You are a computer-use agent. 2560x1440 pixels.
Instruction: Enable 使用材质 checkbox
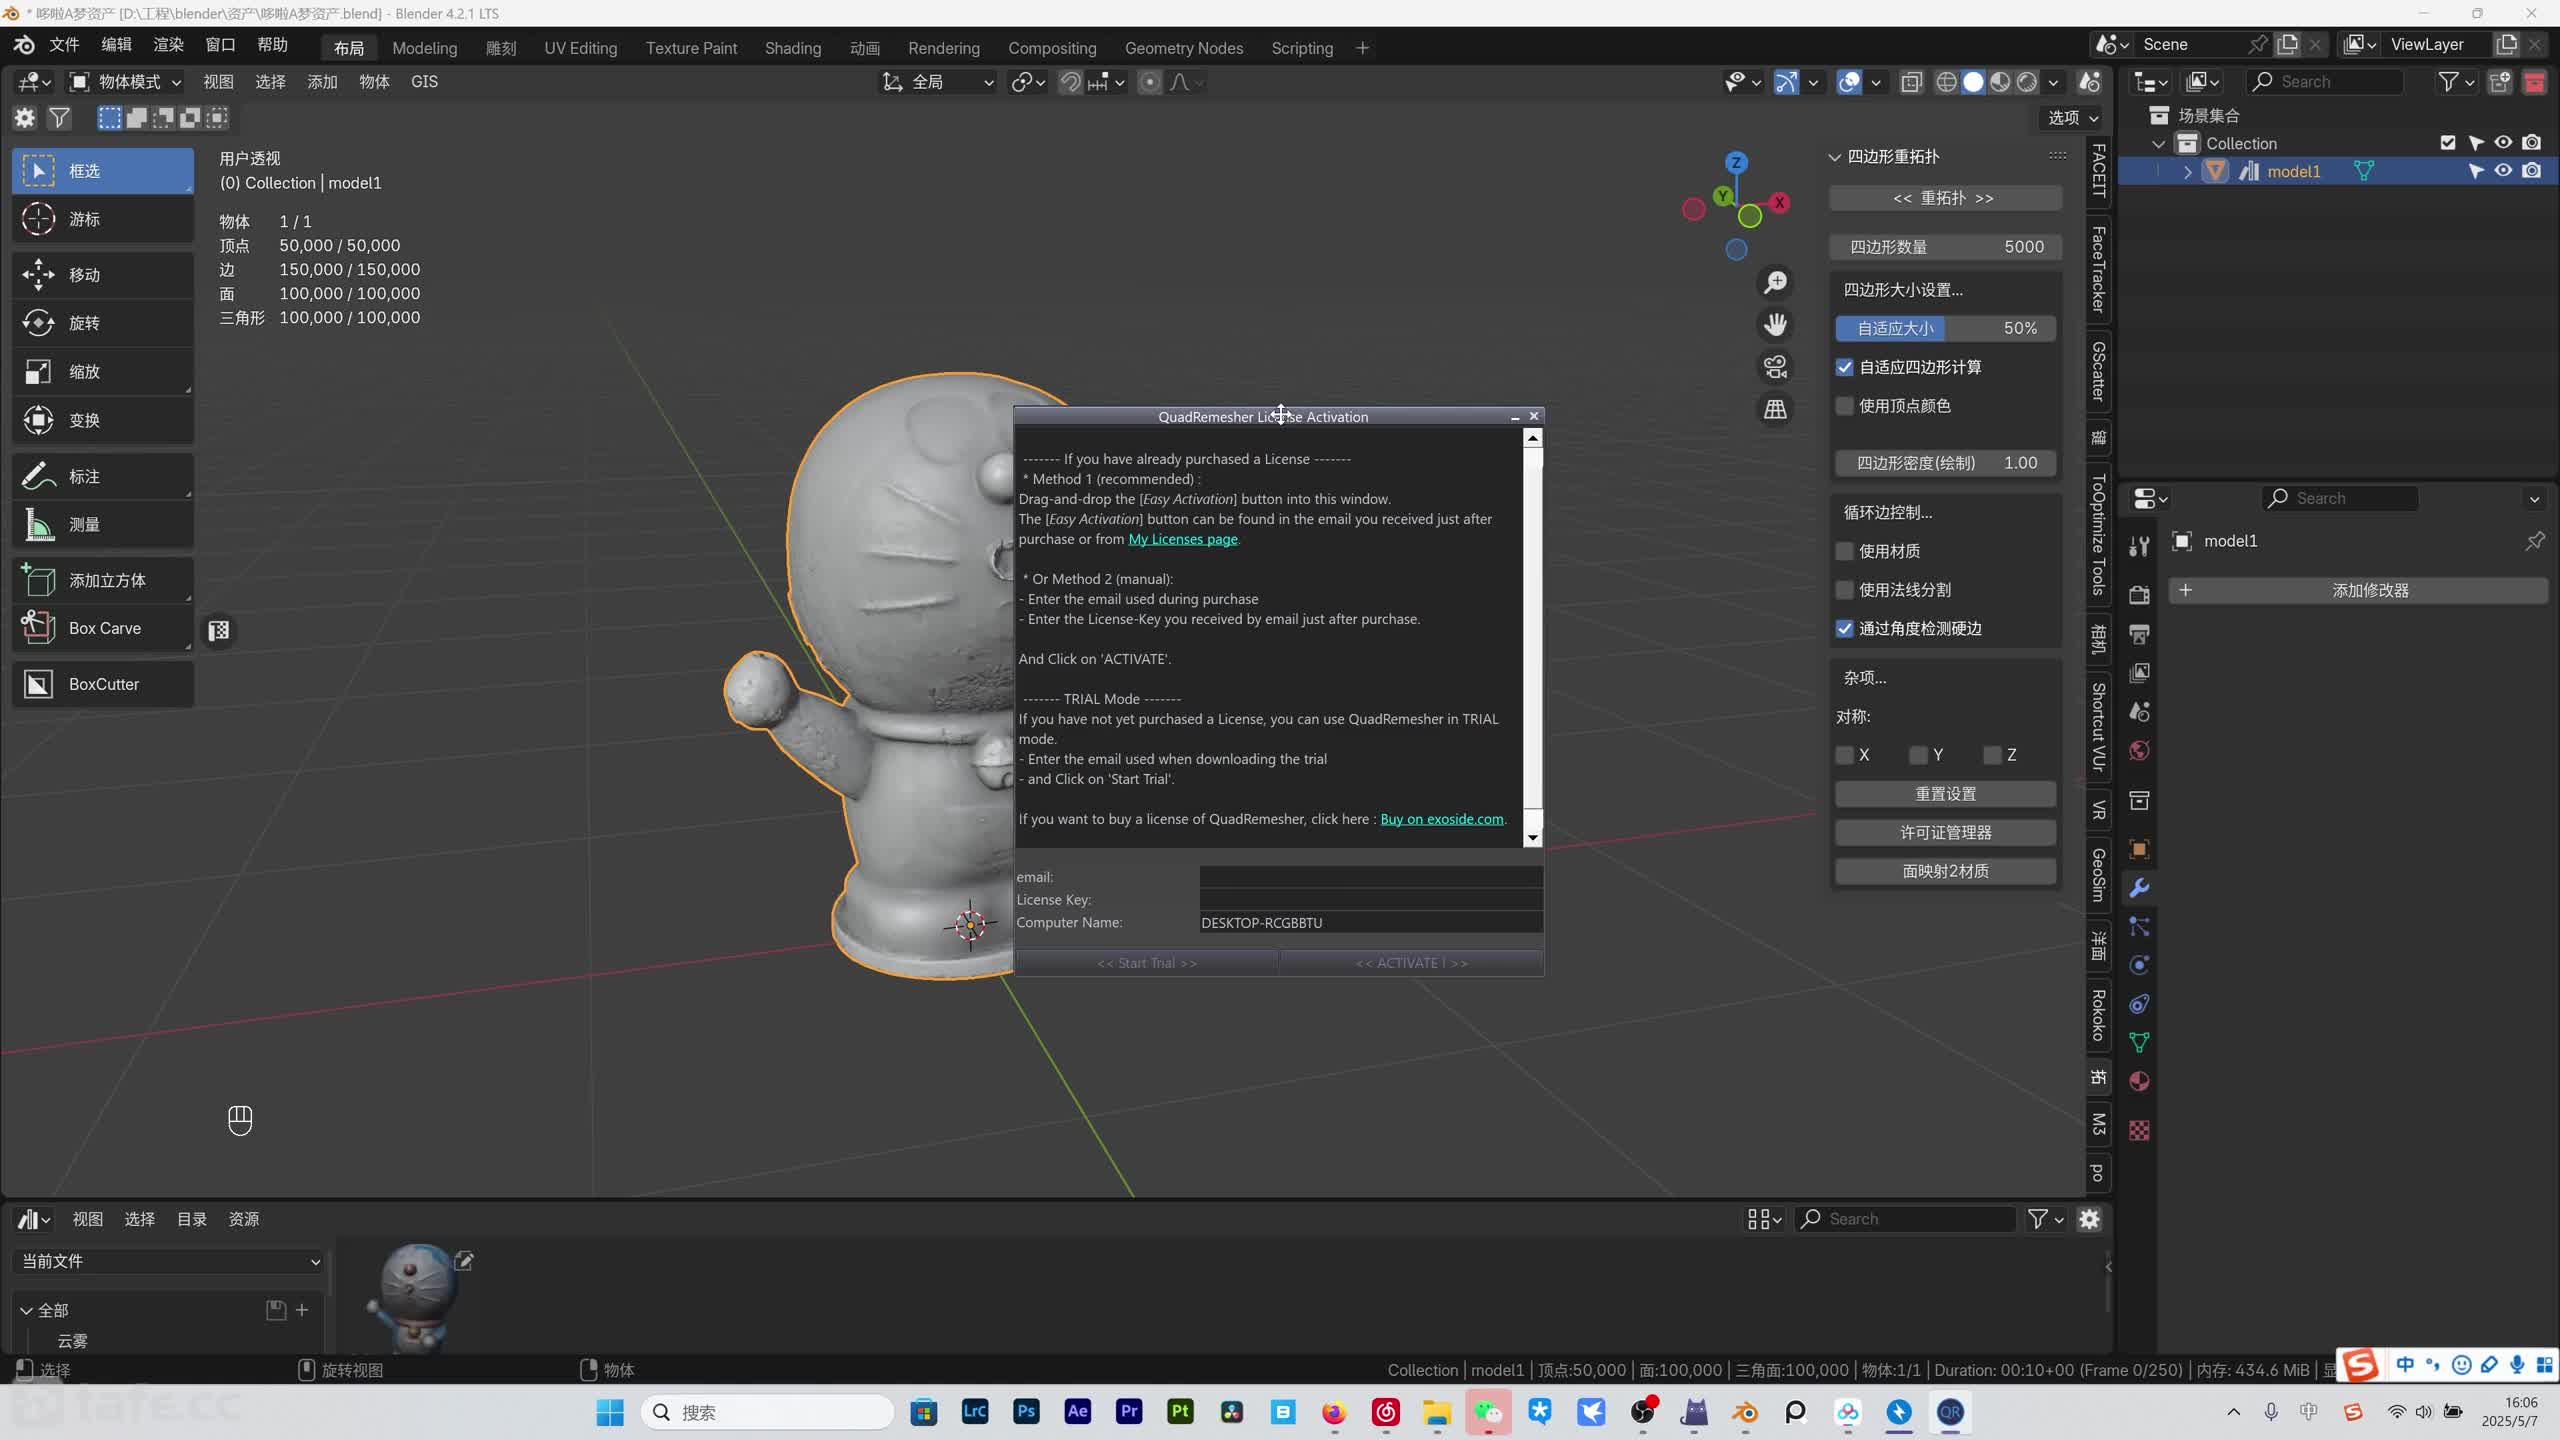click(x=1845, y=551)
